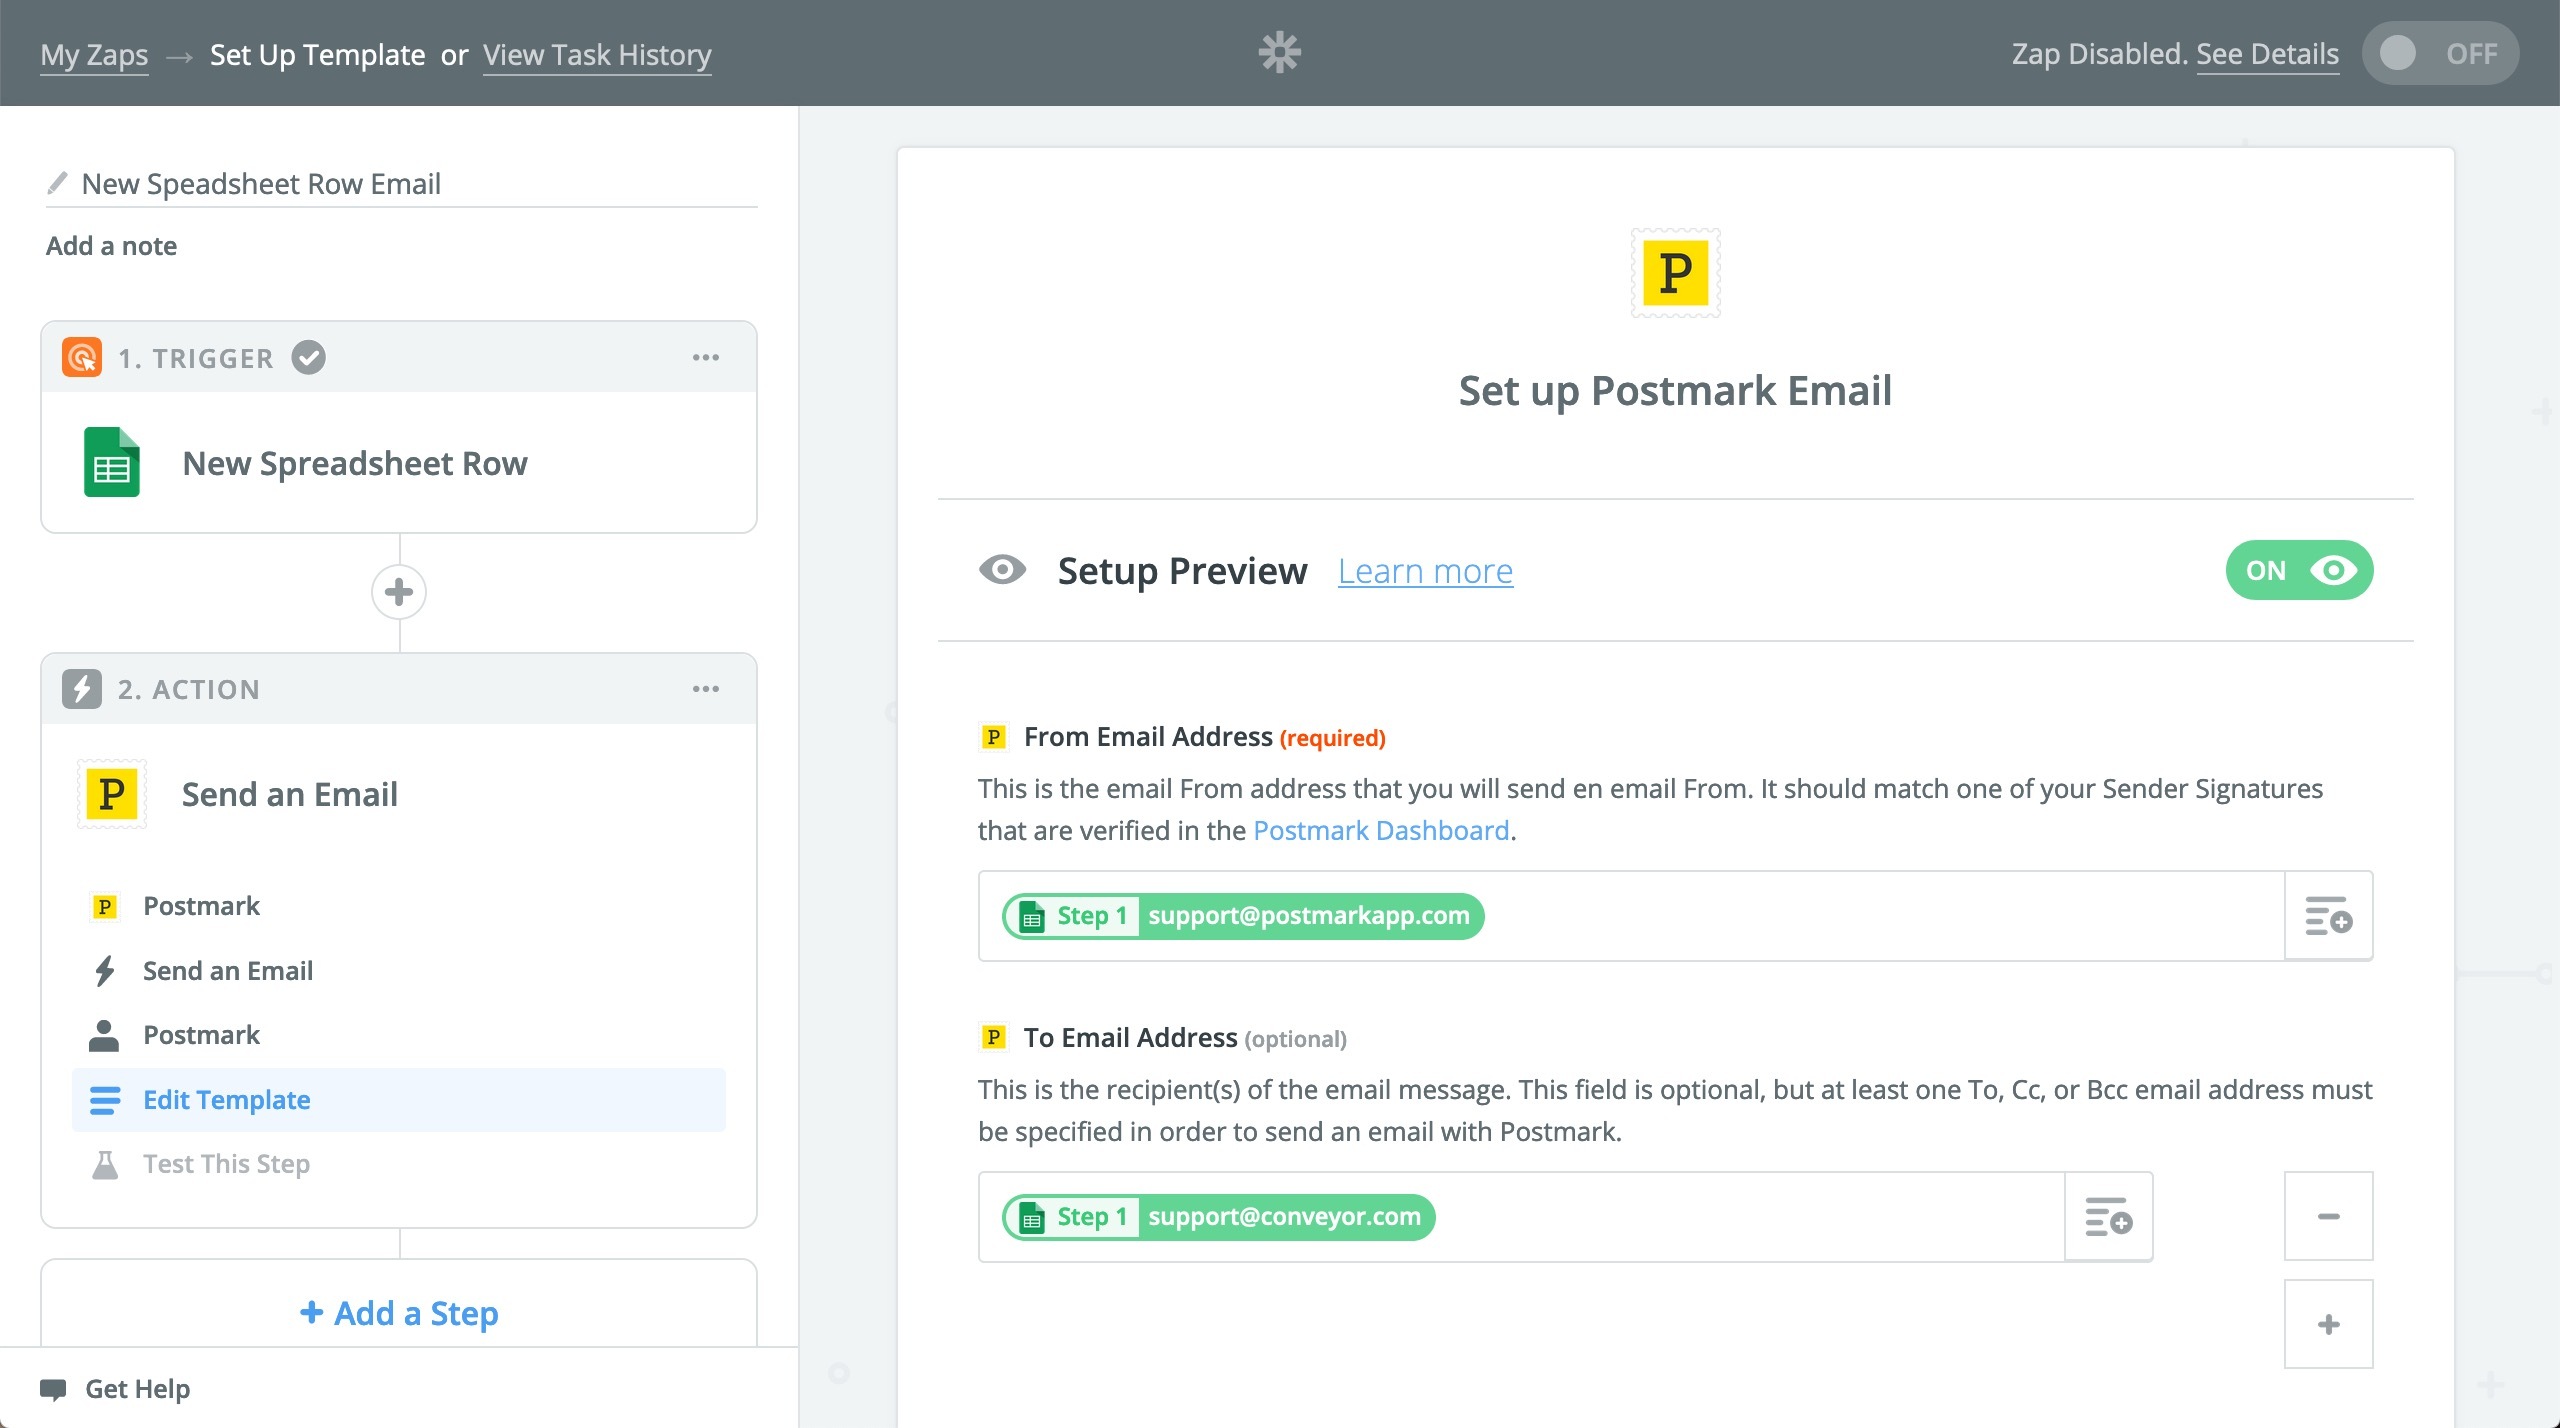Open insert-field picker for To Email Address

(2108, 1217)
